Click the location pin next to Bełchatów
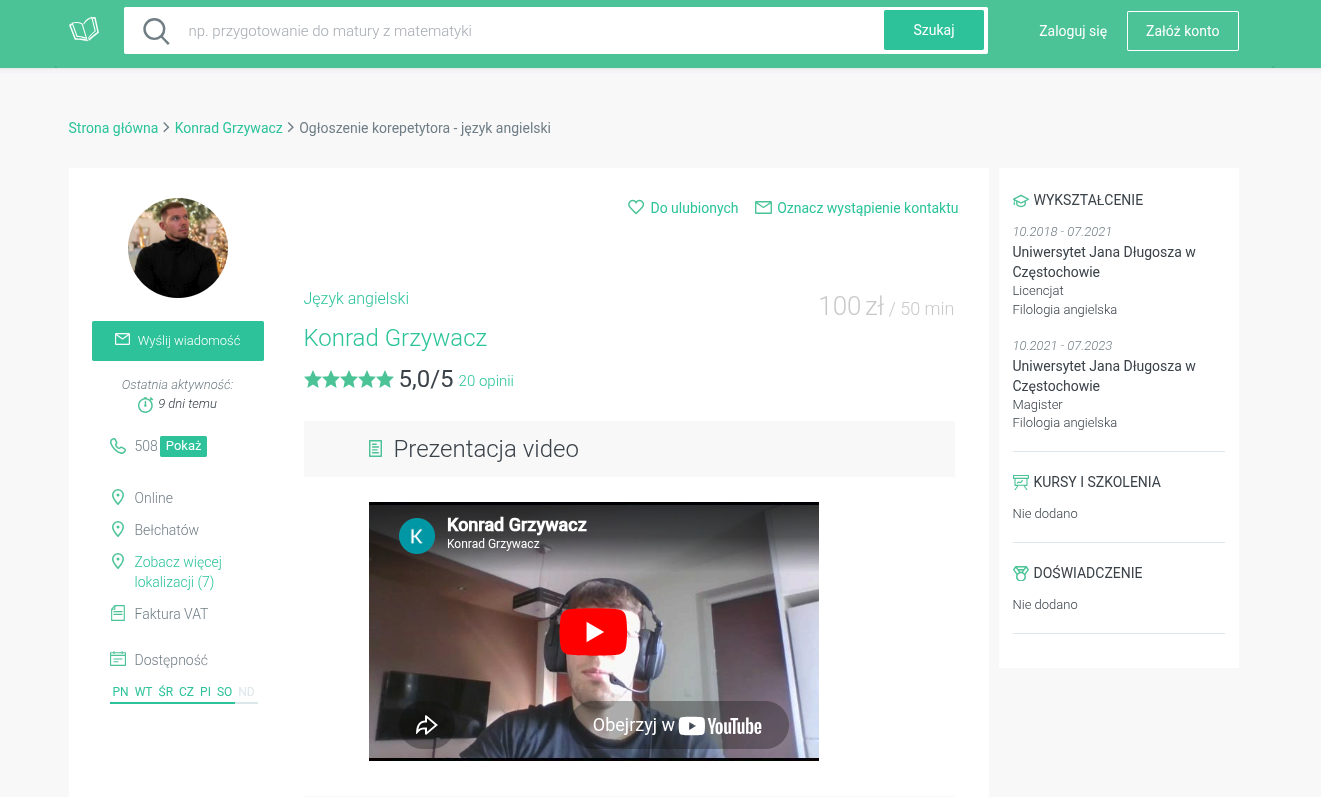The width and height of the screenshot is (1321, 797). 119,529
